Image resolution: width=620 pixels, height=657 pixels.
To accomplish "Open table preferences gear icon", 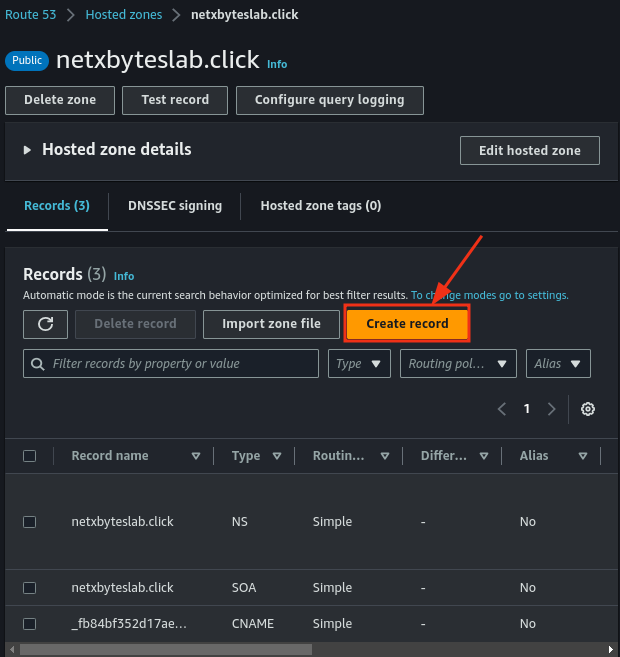I will click(588, 409).
